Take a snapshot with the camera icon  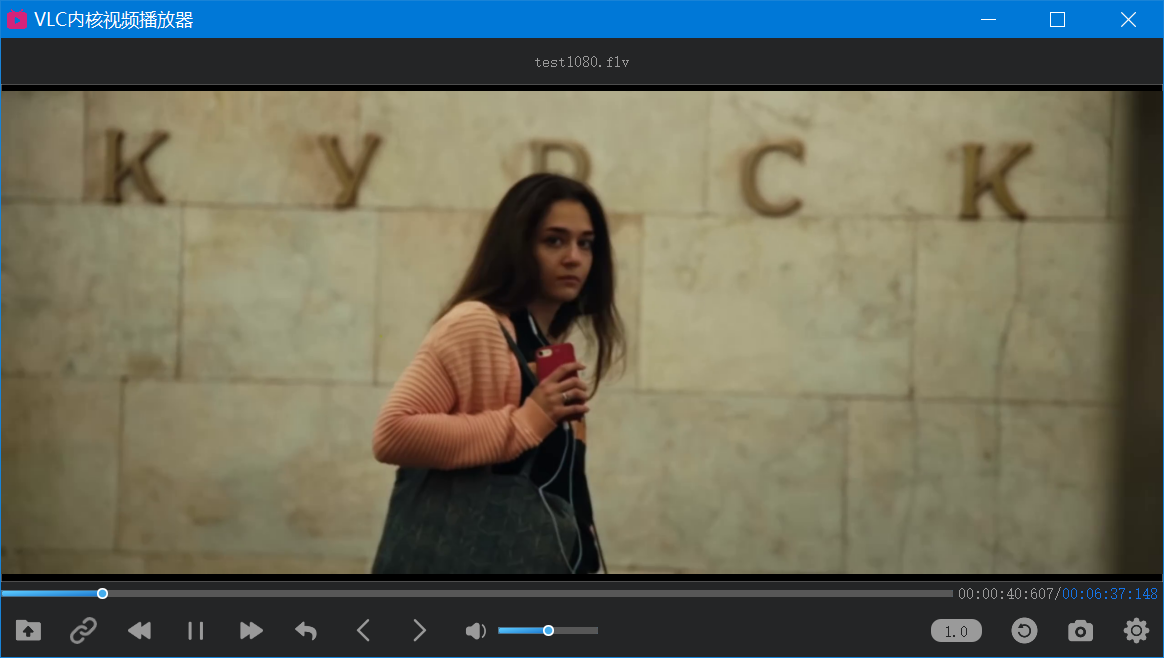coord(1080,631)
